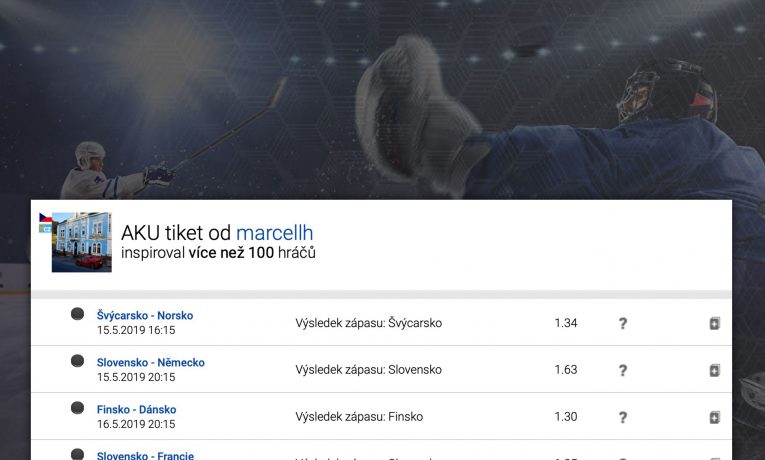The image size is (765, 460).
Task: Click question mark status for Finsko row
Action: coord(623,417)
